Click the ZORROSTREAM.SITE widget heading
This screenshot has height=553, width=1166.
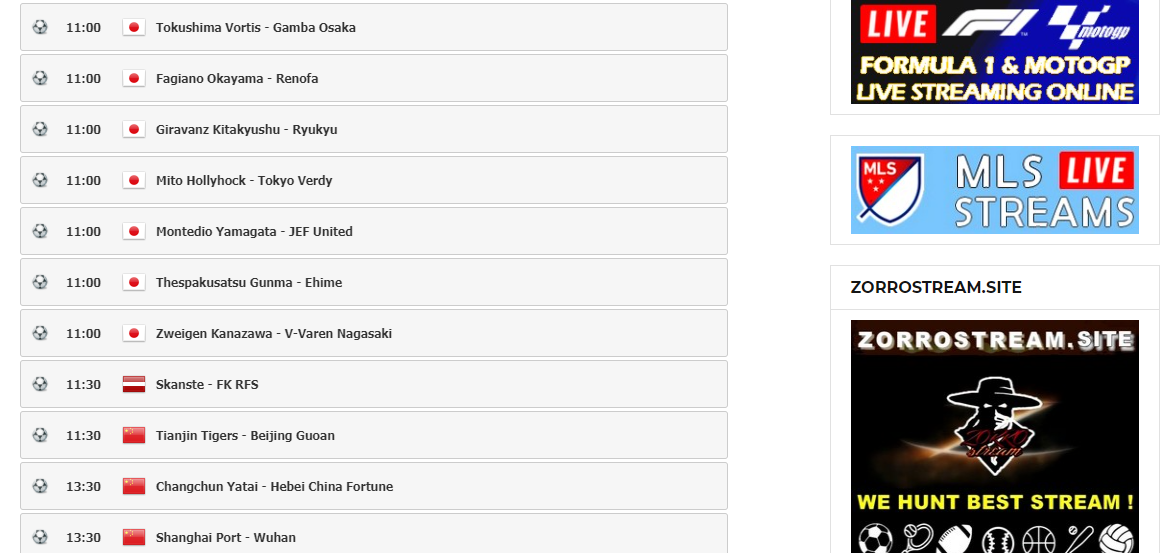936,287
